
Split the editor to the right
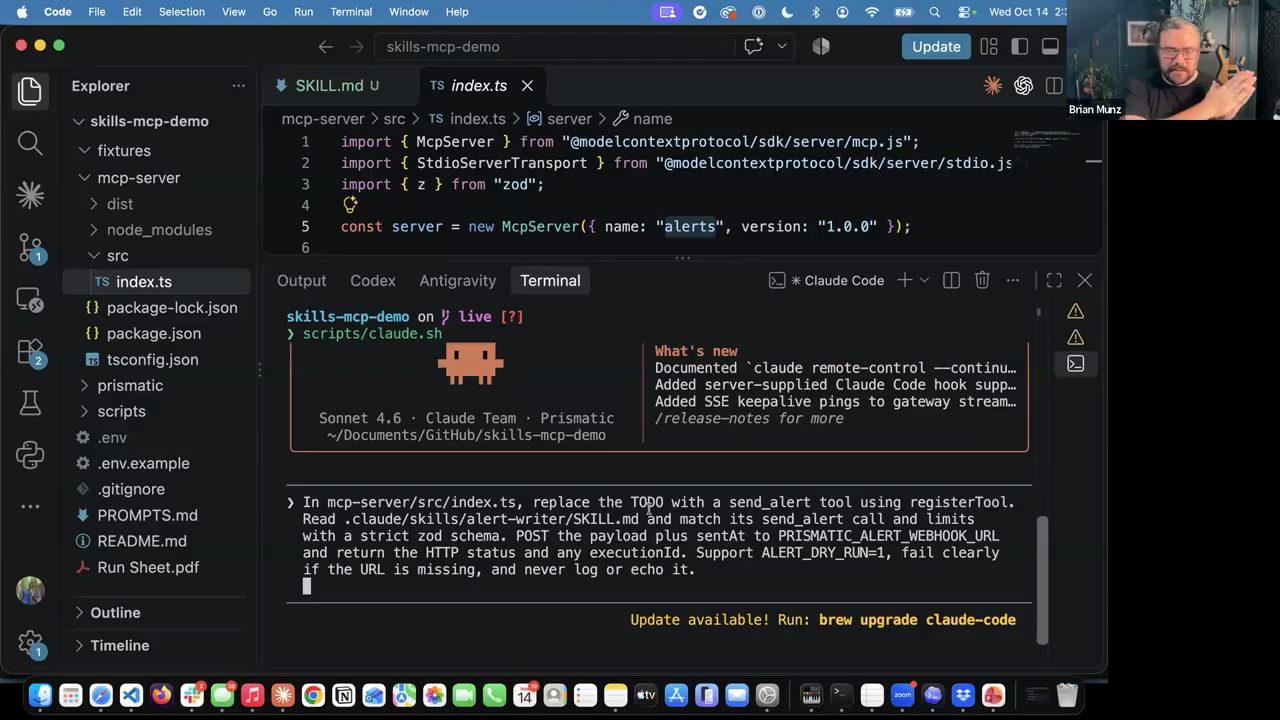1053,86
